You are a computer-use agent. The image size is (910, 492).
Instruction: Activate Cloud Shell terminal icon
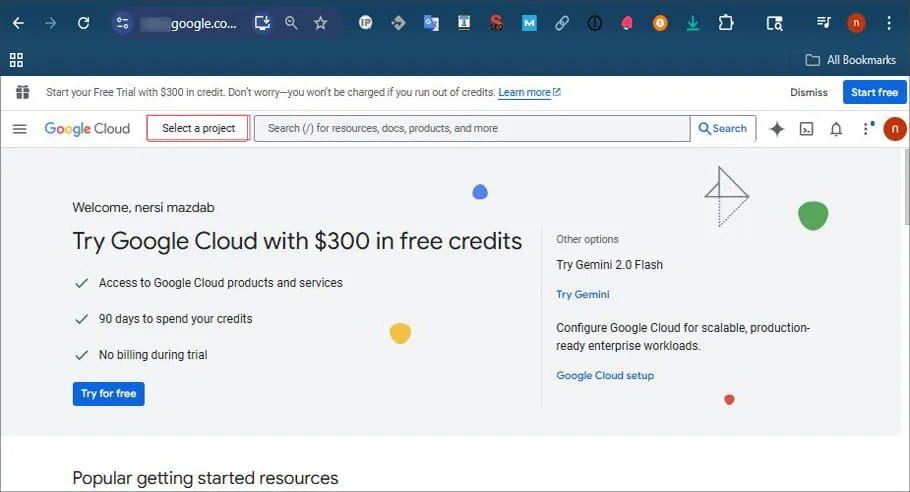coord(806,128)
